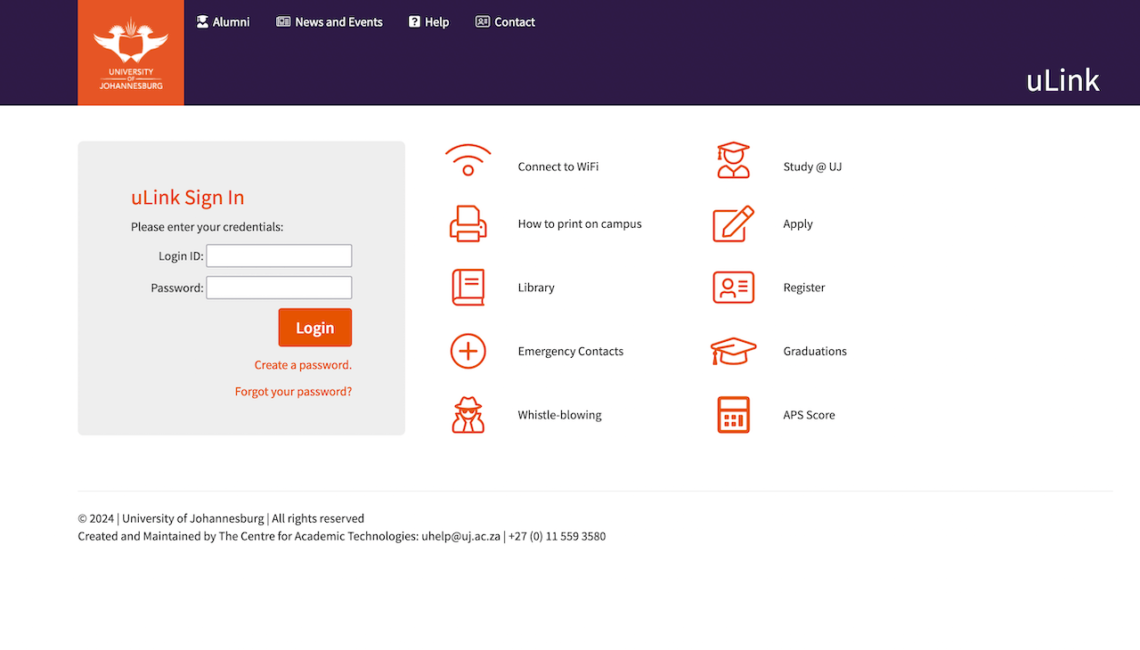Click the Graduations cap icon
The image size is (1140, 650).
pos(733,351)
